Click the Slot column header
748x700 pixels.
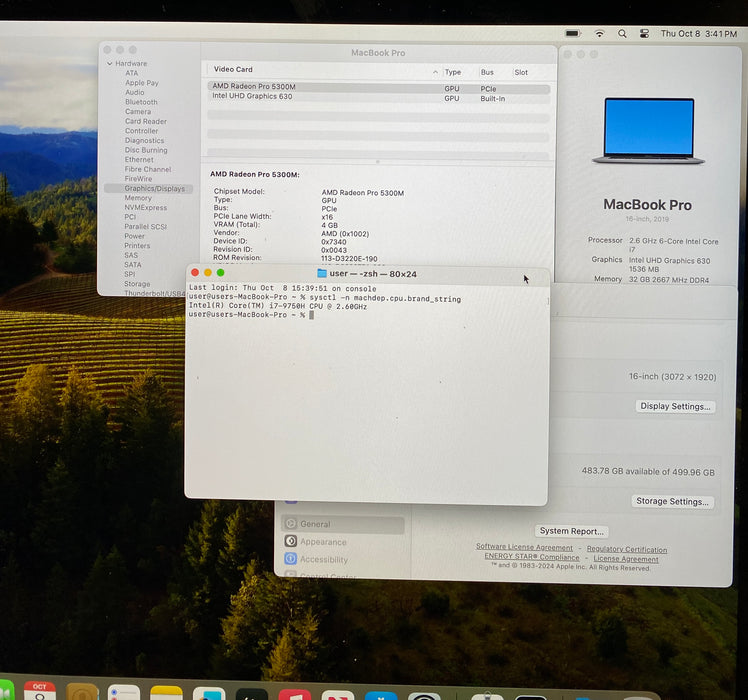(x=521, y=72)
